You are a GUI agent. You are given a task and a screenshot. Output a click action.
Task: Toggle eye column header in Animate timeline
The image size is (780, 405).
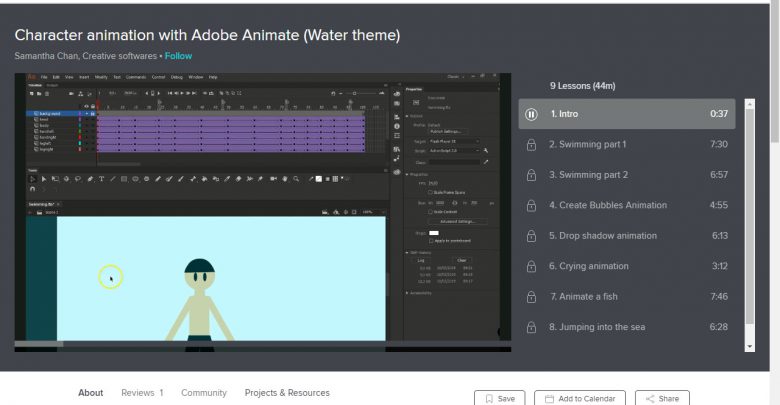(86, 106)
